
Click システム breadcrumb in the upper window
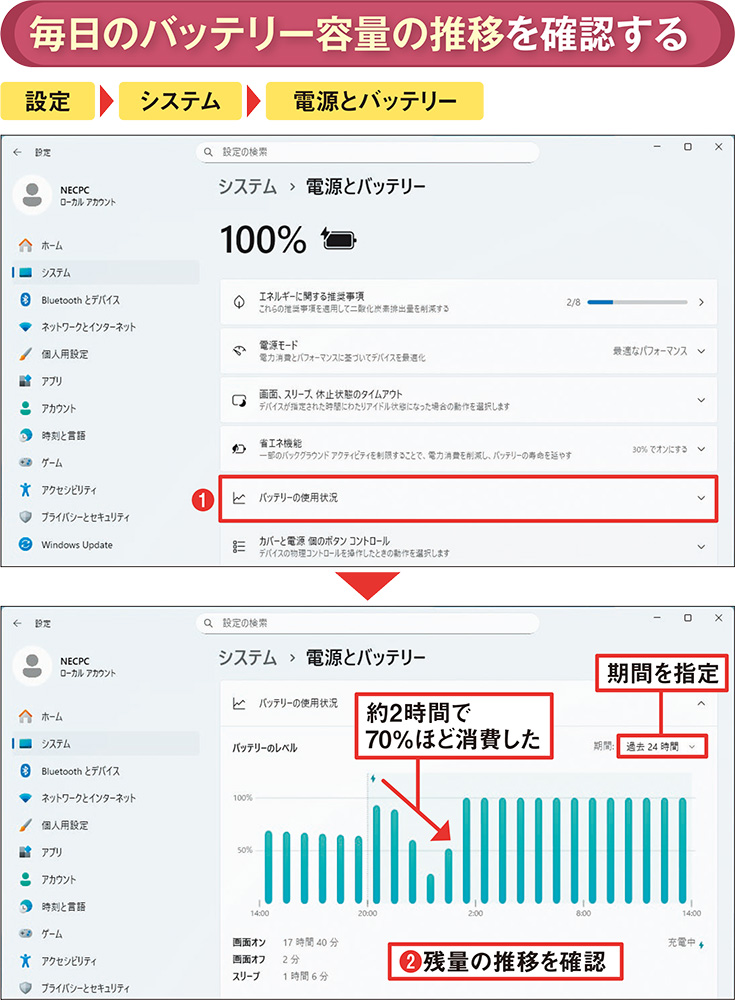coord(248,186)
